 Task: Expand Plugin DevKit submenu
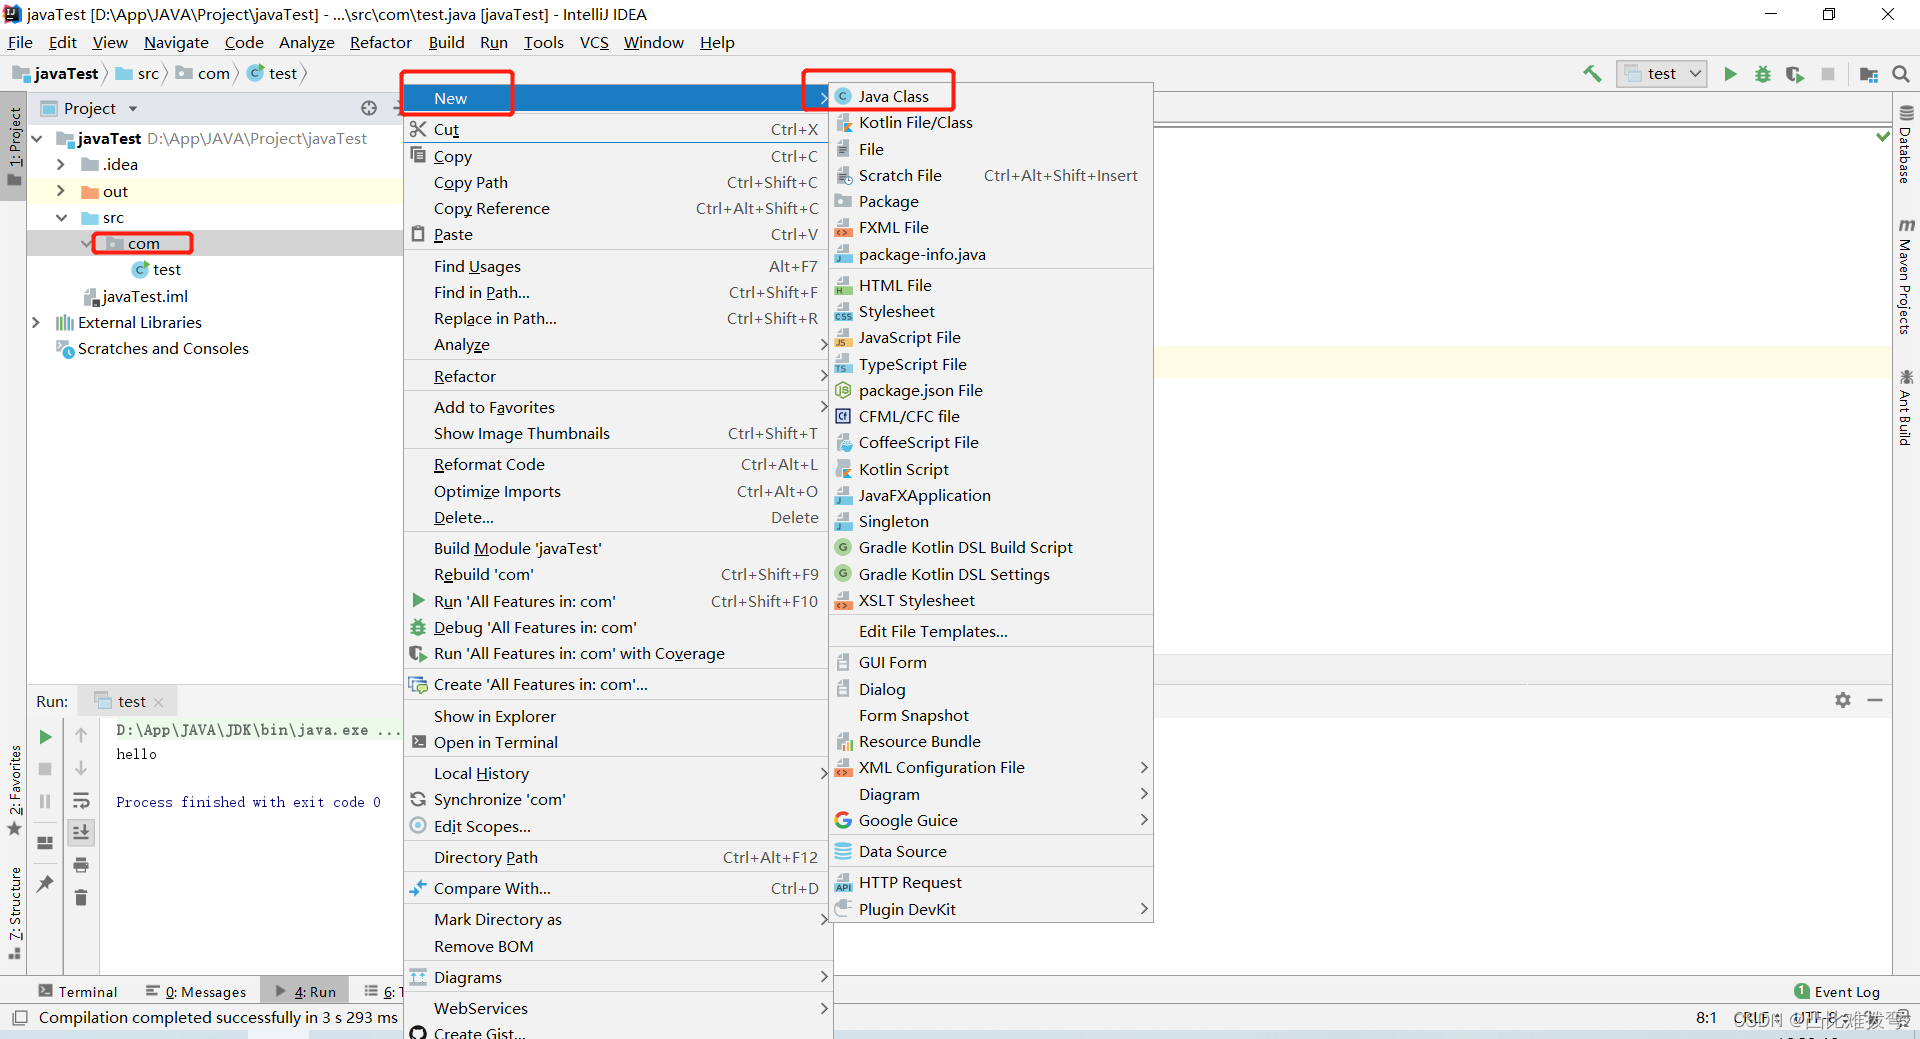(x=991, y=909)
